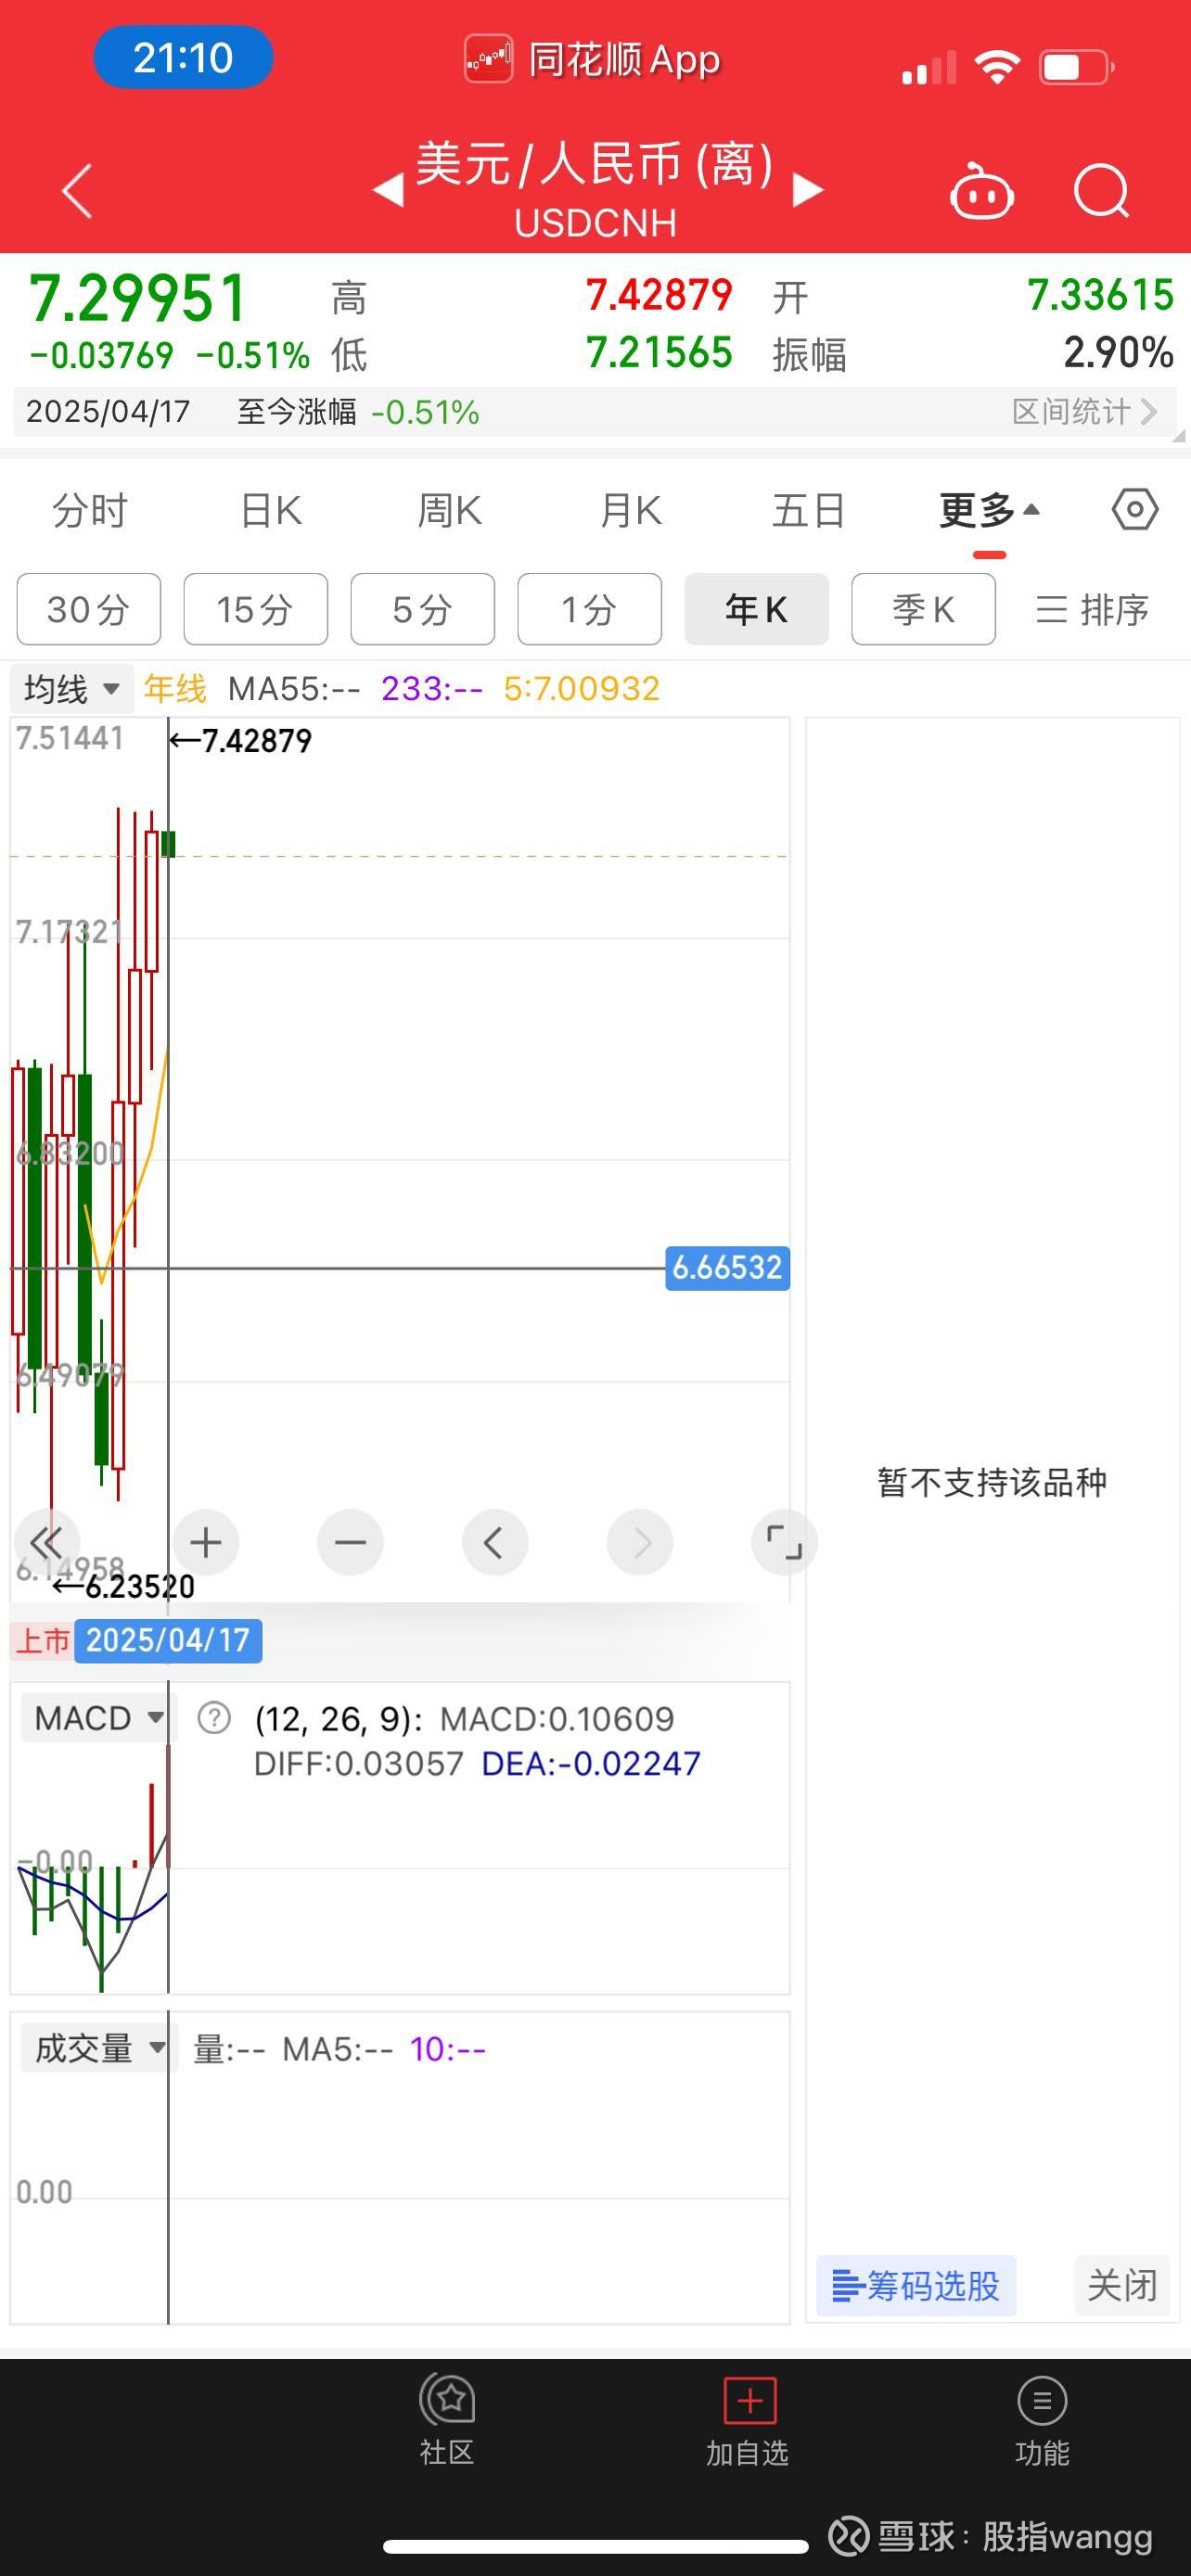Zoom in chart with plus button
The width and height of the screenshot is (1191, 2576).
click(206, 1542)
